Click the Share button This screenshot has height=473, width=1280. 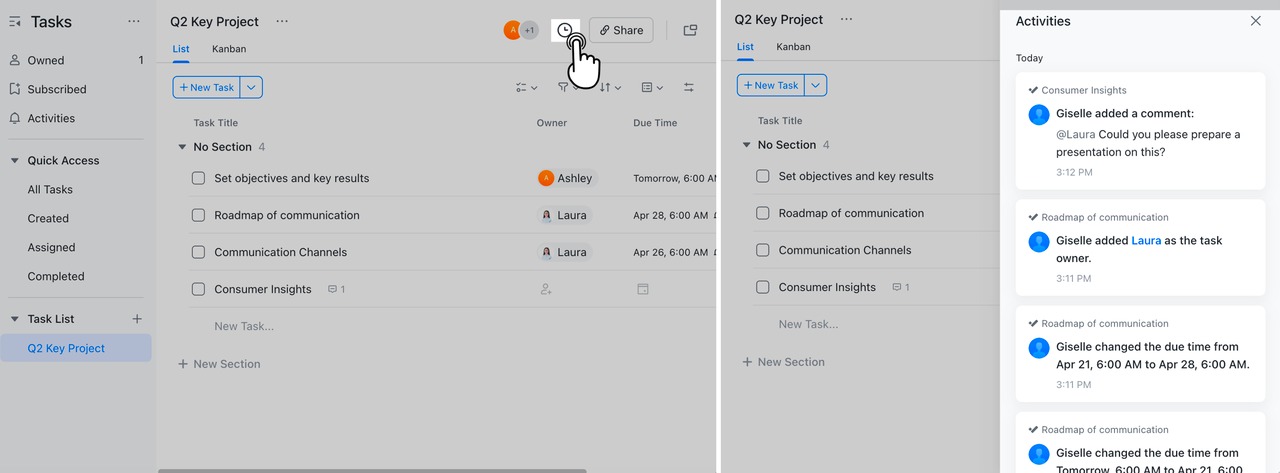[x=620, y=31]
